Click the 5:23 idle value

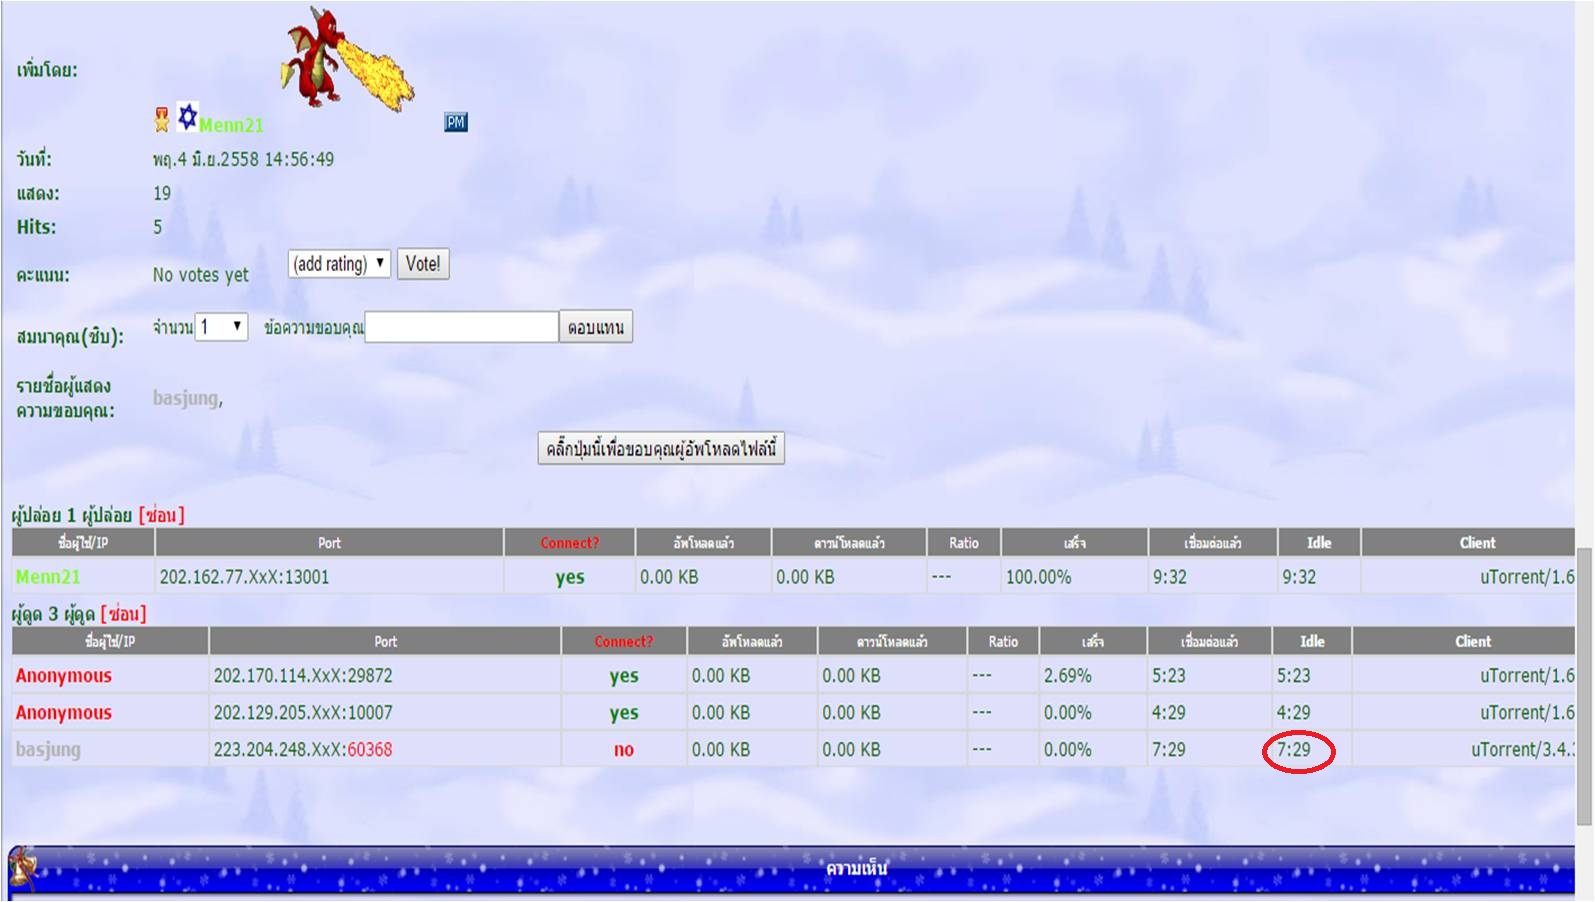click(x=1294, y=676)
